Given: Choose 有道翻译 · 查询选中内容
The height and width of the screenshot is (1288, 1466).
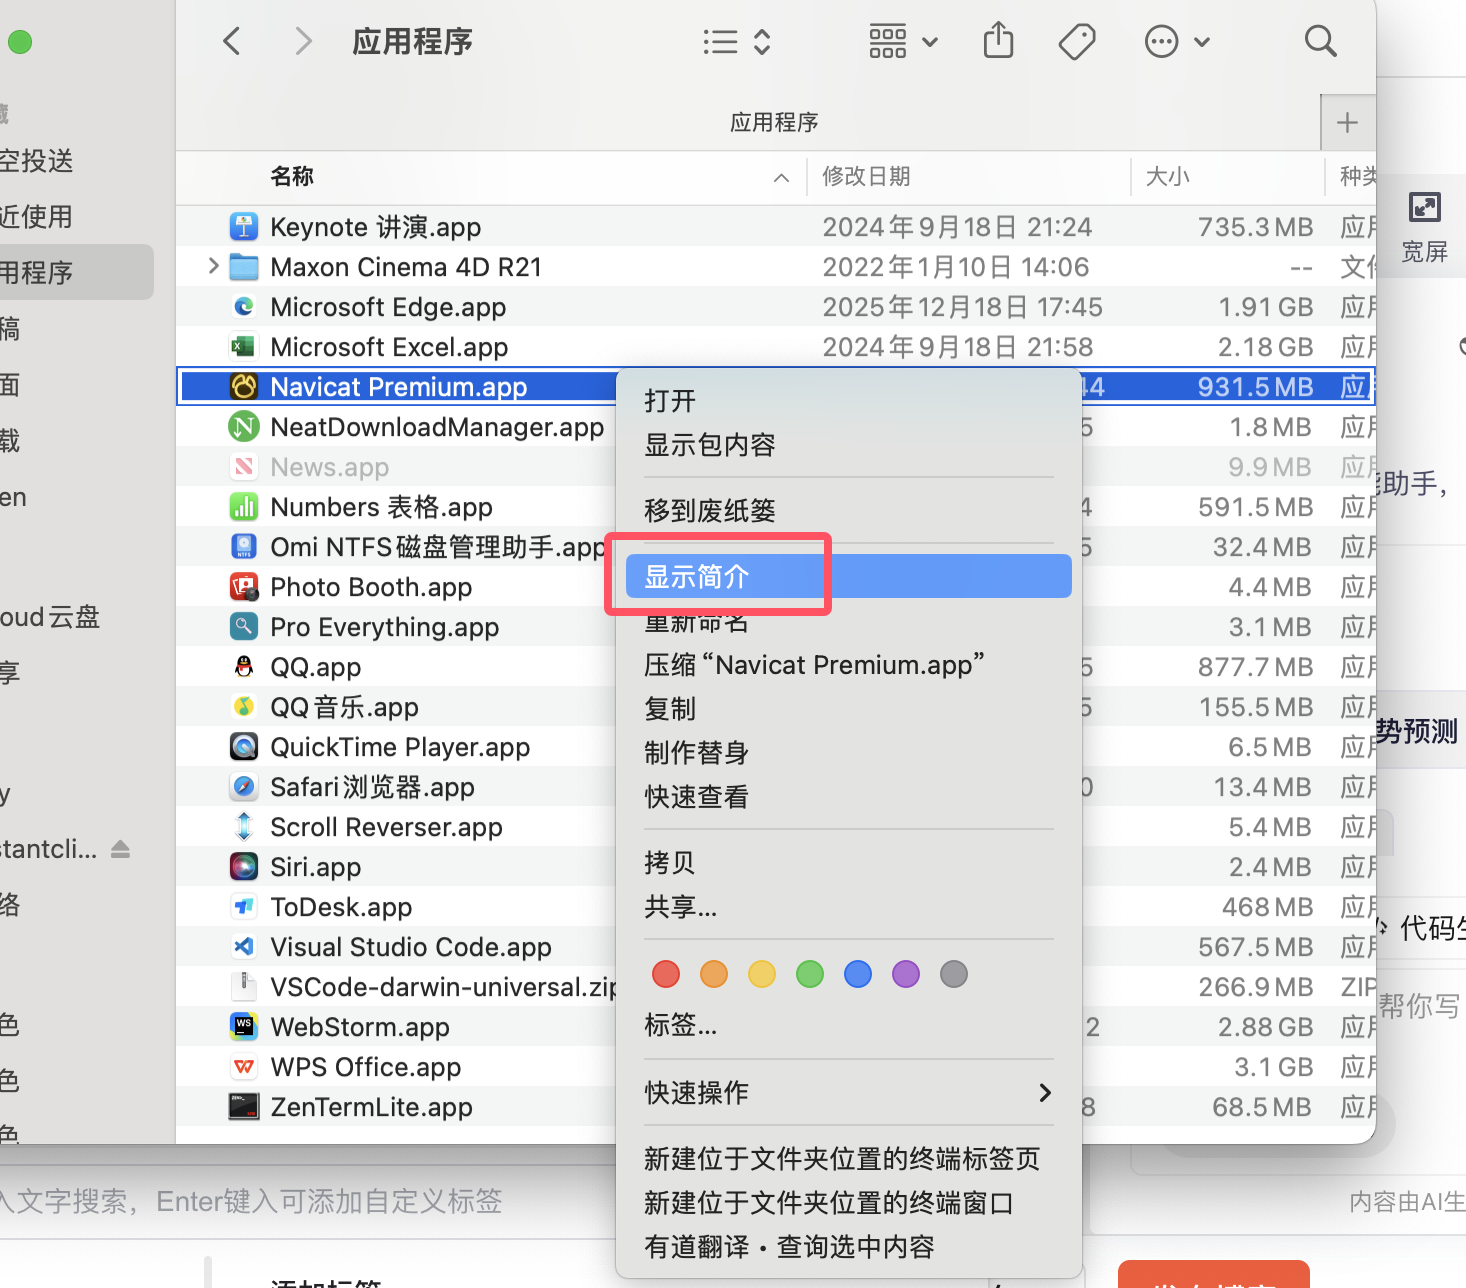Looking at the screenshot, I should (848, 1247).
